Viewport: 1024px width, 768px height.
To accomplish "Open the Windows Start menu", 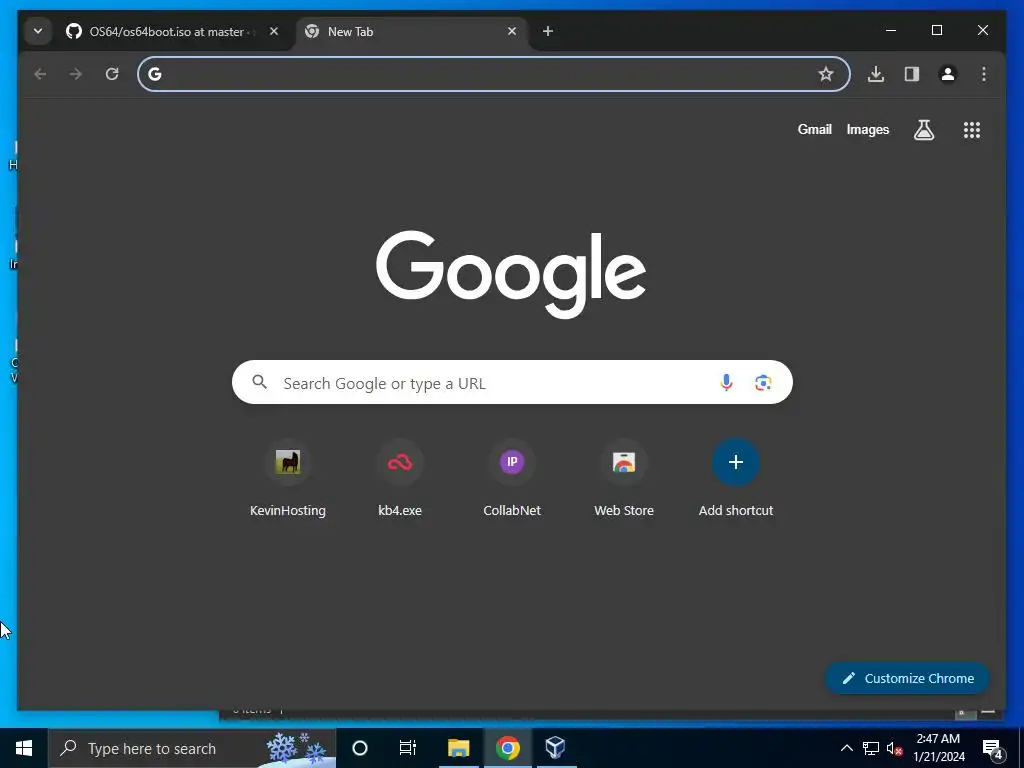I will click(x=24, y=748).
